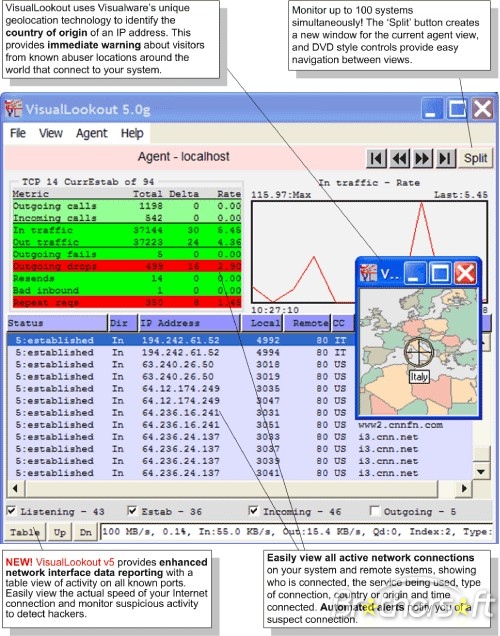500x636 pixels.
Task: Click the map popup window's title icon
Action: (368, 273)
